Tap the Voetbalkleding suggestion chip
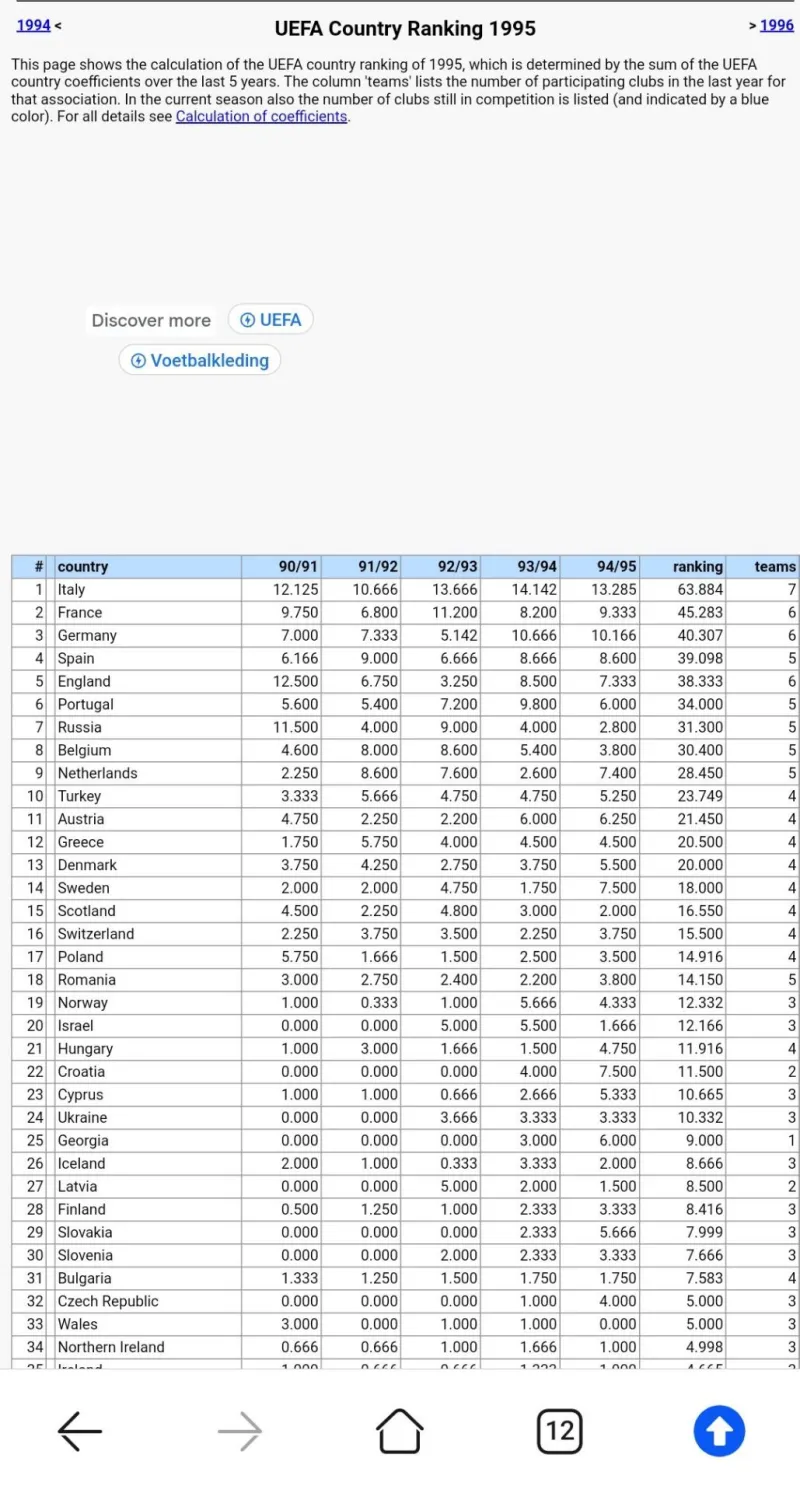800x1493 pixels. click(200, 360)
